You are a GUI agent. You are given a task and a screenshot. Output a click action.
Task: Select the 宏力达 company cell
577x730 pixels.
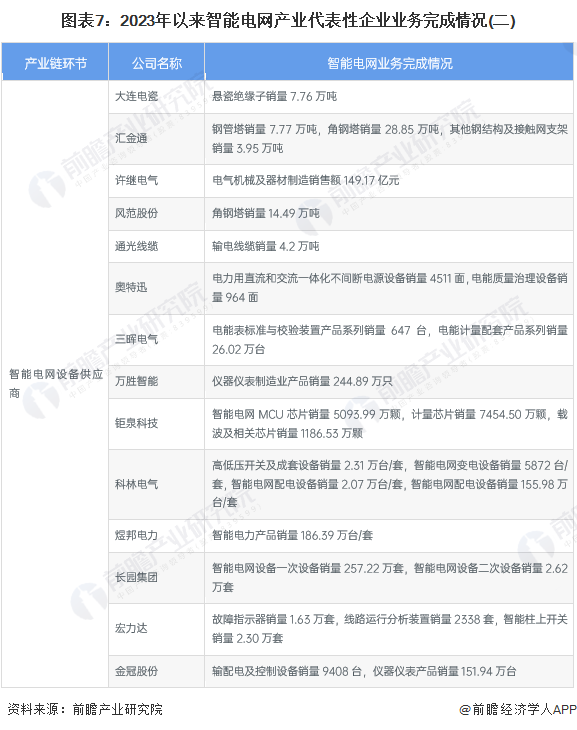pyautogui.click(x=156, y=629)
